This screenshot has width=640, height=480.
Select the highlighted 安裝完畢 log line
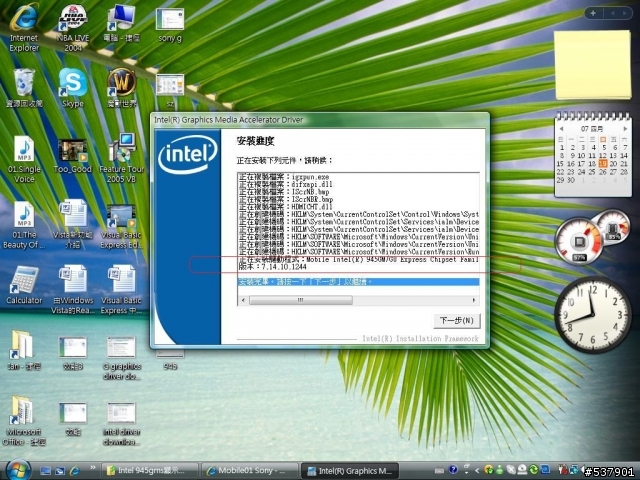(358, 282)
